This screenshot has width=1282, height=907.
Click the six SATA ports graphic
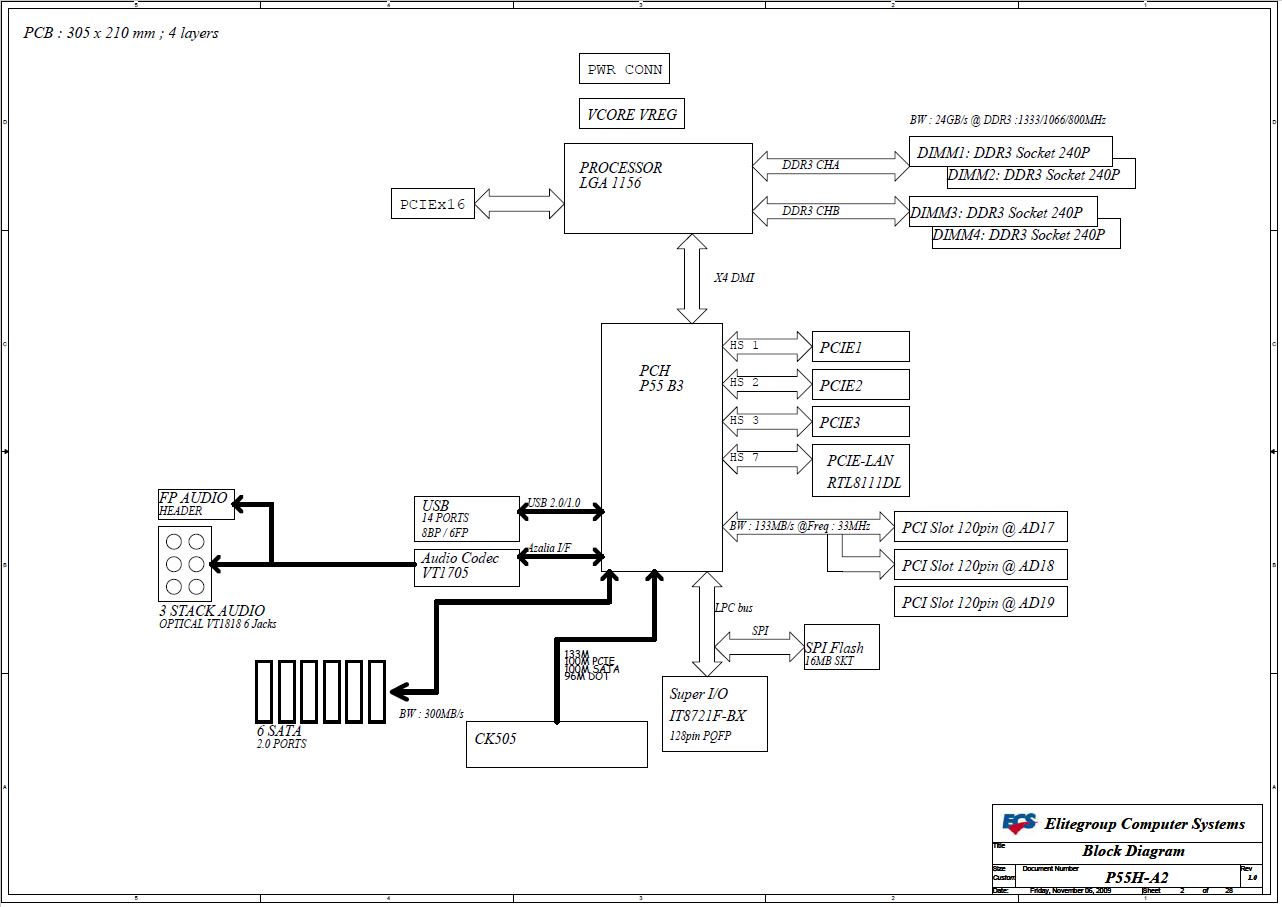[320, 691]
